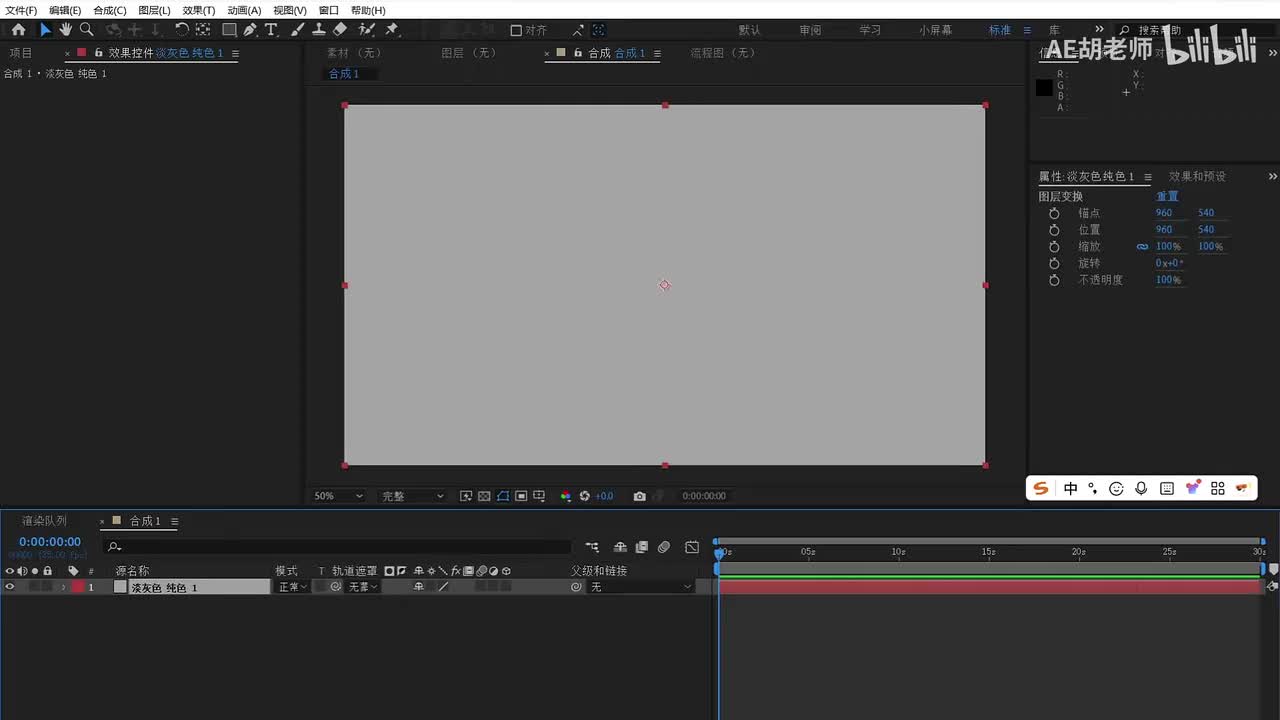Click the channel color management icon in viewer

pyautogui.click(x=566, y=496)
